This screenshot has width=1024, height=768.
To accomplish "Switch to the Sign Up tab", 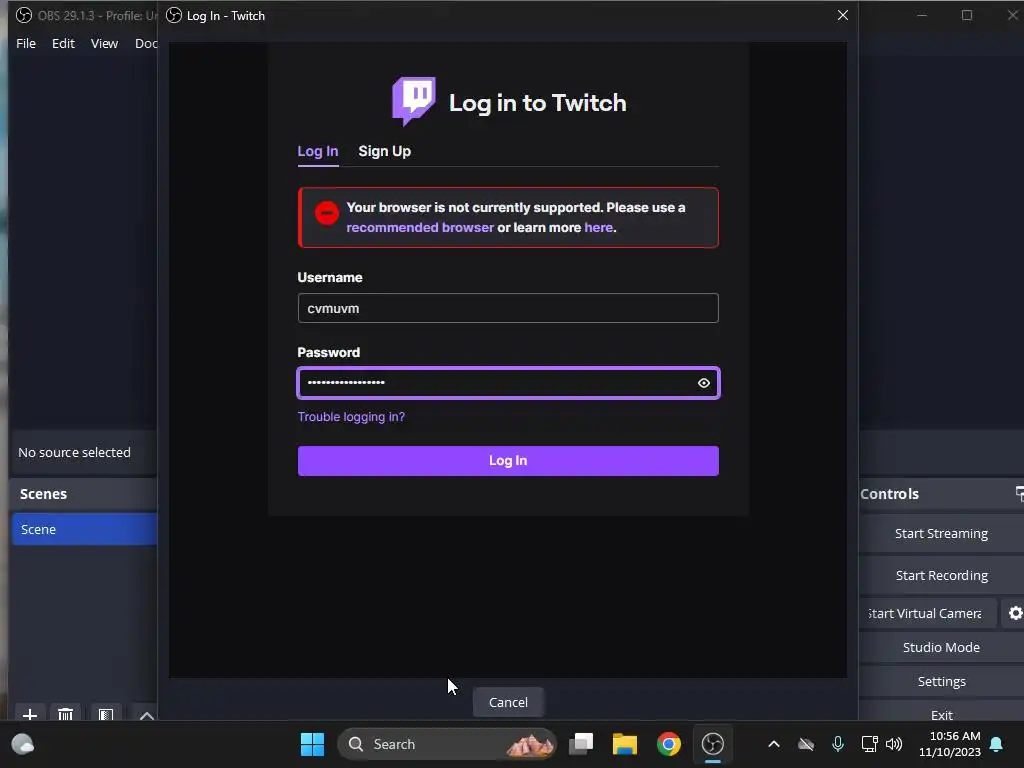I will (x=385, y=151).
